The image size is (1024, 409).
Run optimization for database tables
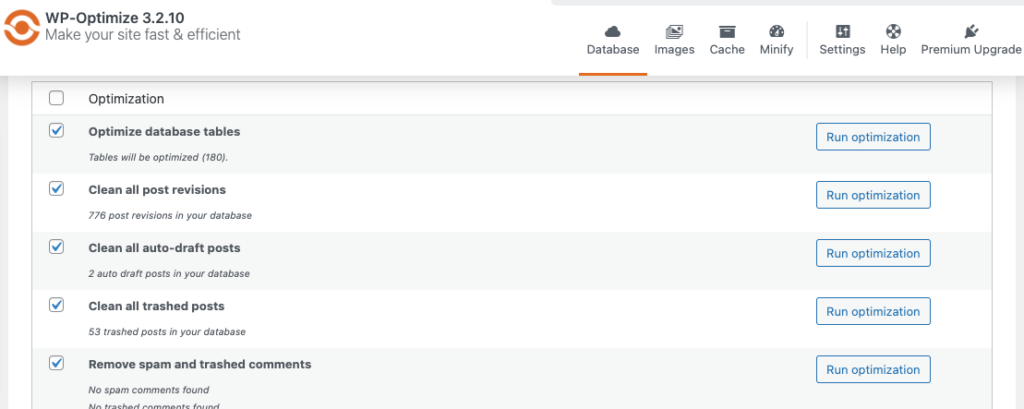click(873, 137)
